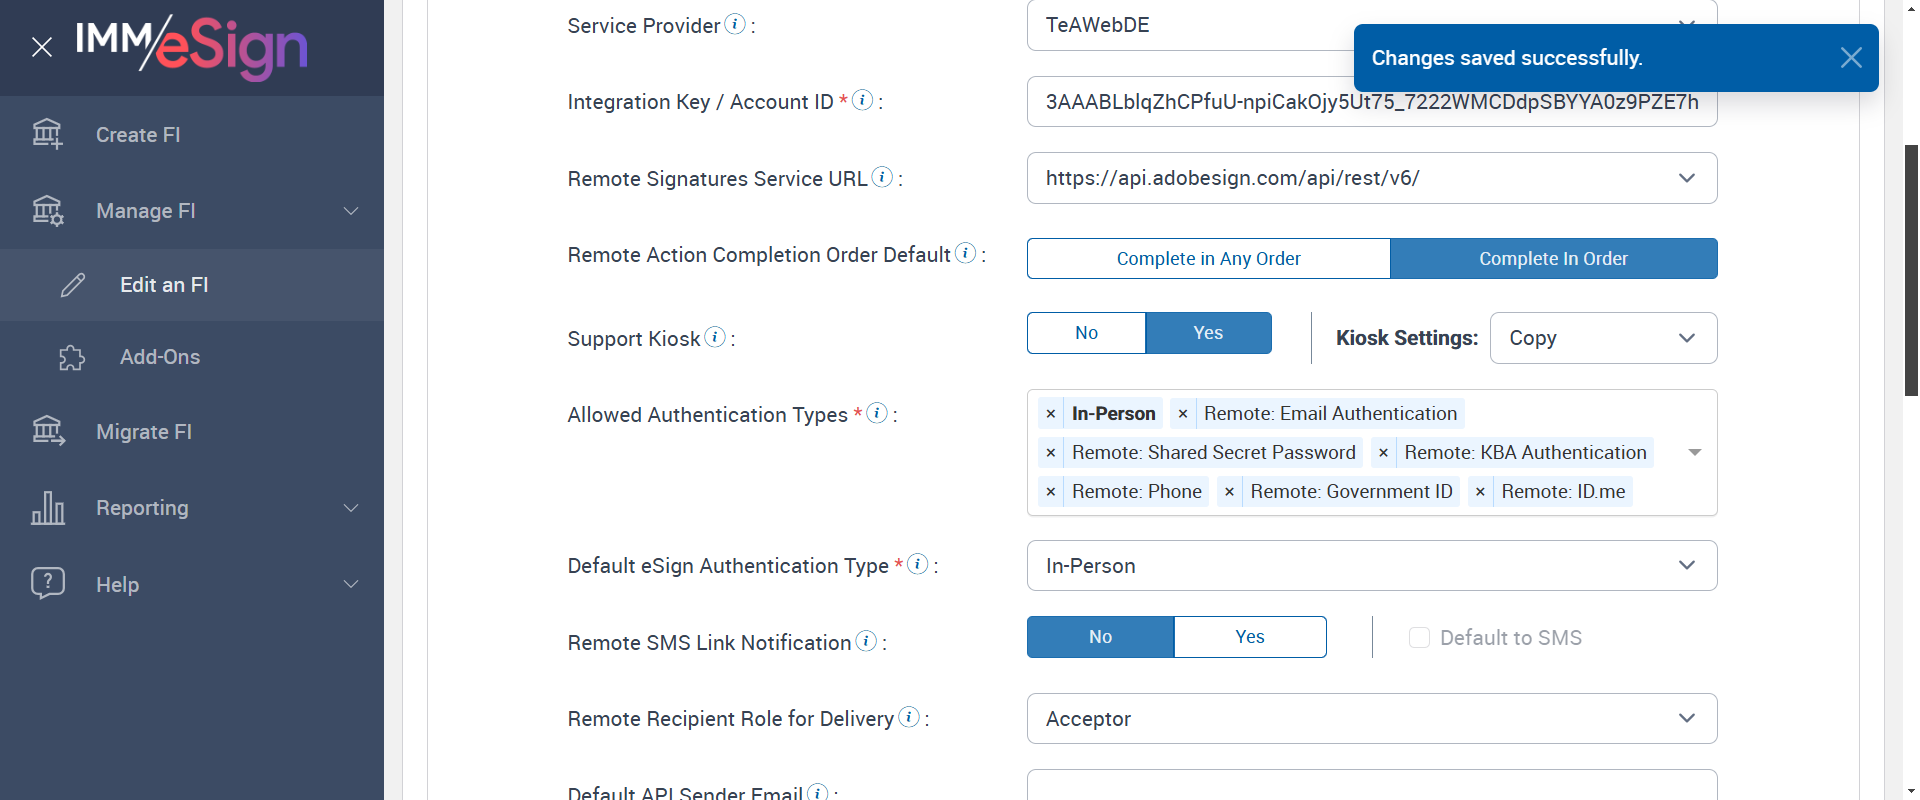Click the Add-Ons puzzle piece icon
The width and height of the screenshot is (1920, 800).
(x=72, y=358)
